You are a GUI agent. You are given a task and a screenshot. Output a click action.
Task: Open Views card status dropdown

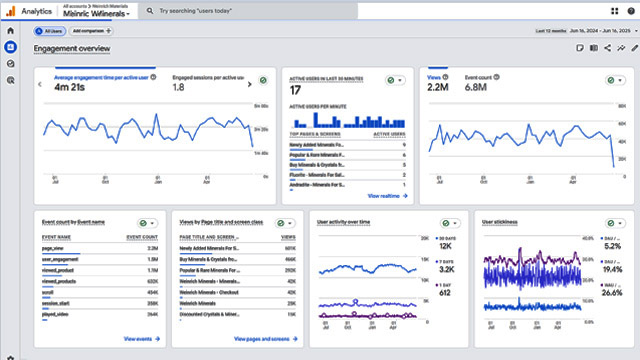click(x=615, y=80)
